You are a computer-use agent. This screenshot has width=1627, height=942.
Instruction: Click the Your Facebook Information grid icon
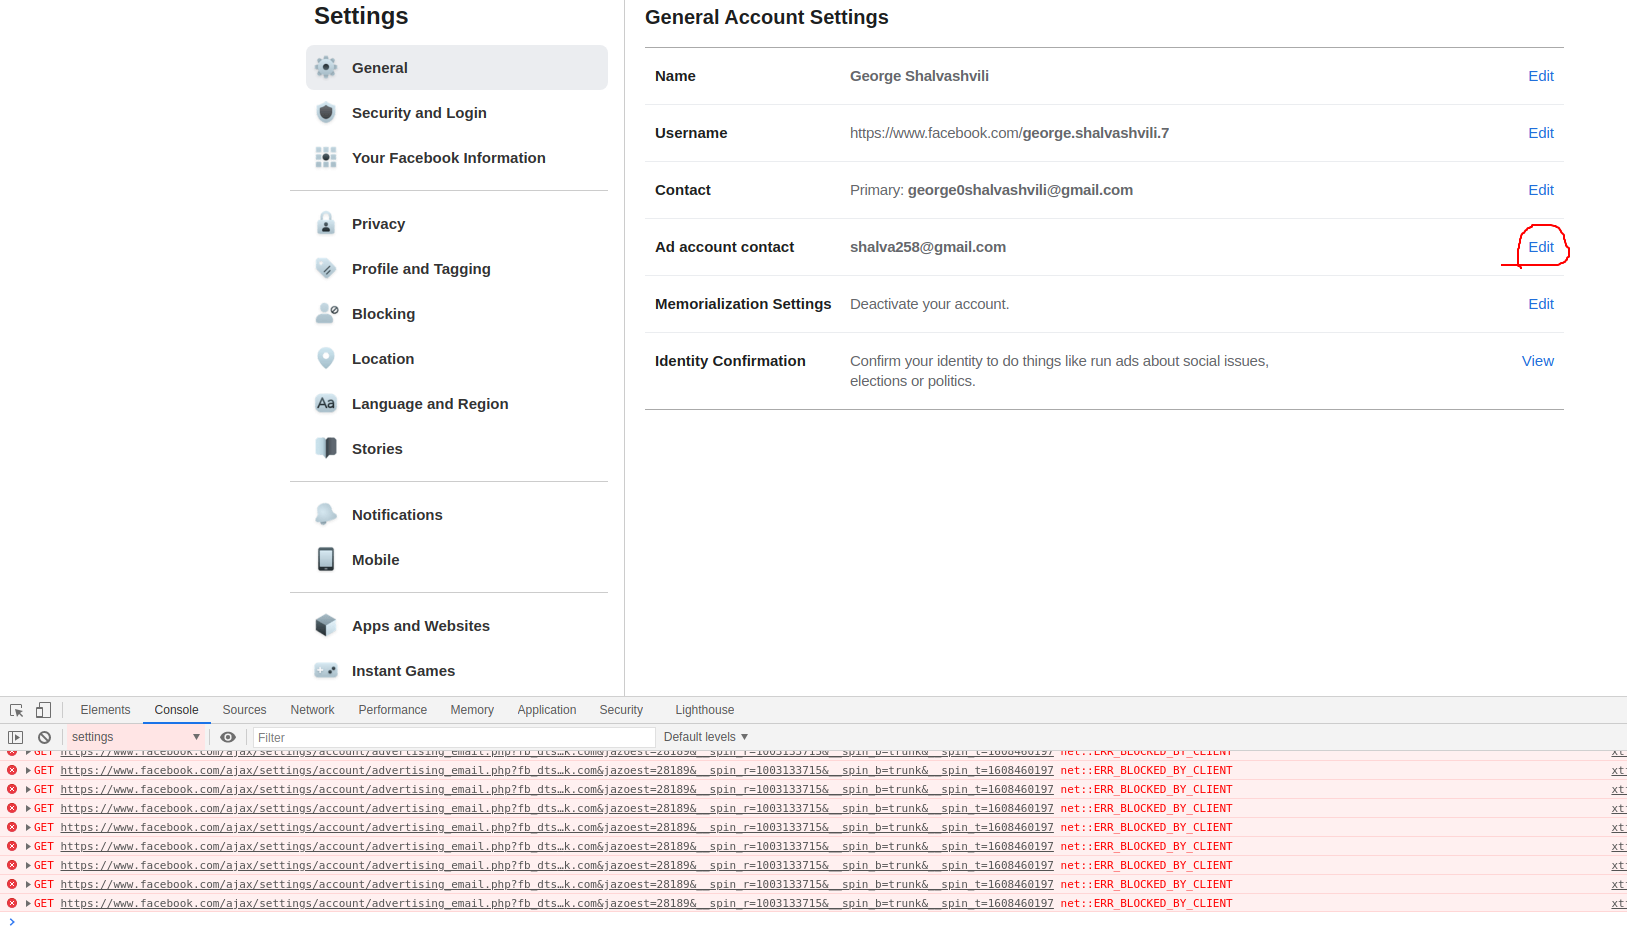326,157
